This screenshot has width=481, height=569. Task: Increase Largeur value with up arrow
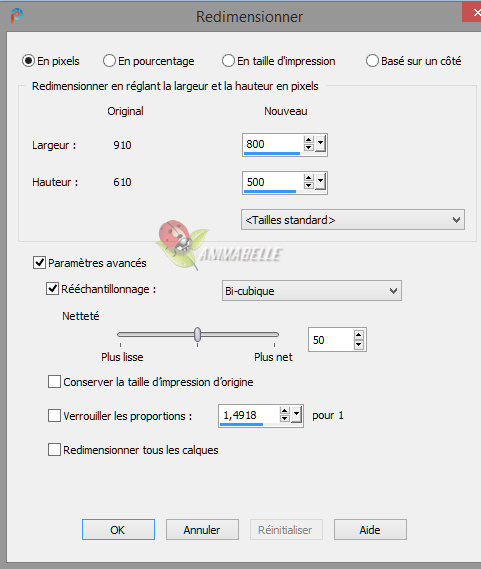click(x=309, y=140)
